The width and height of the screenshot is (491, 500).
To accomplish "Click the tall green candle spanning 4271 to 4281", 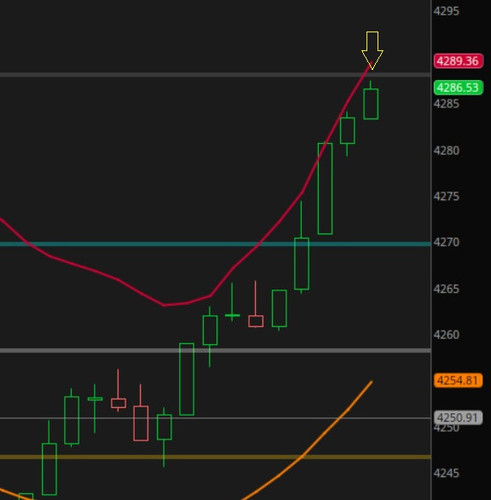I will pyautogui.click(x=325, y=189).
